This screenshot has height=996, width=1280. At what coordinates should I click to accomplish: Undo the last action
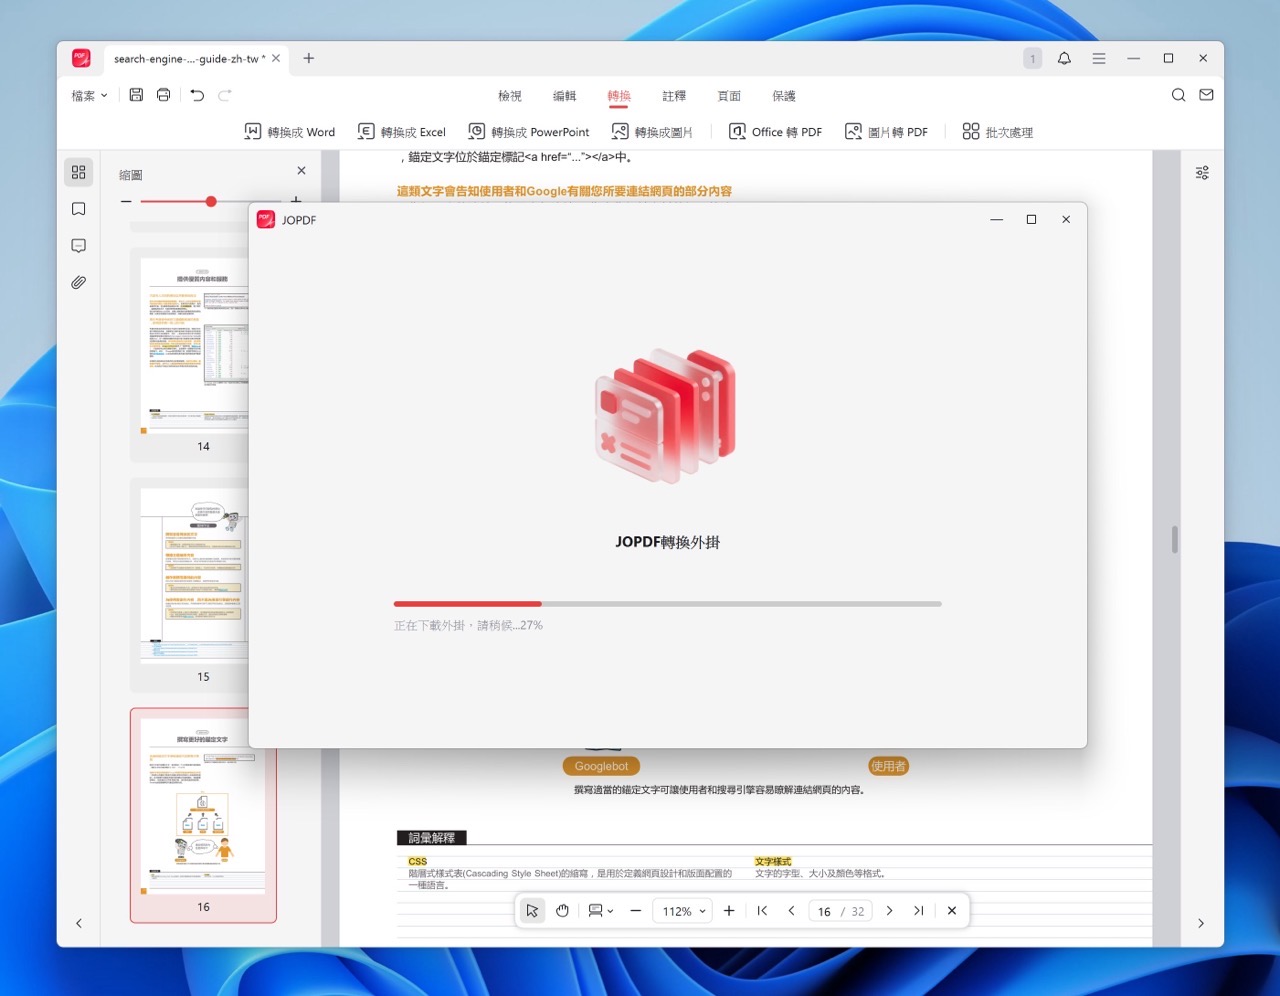(x=197, y=95)
